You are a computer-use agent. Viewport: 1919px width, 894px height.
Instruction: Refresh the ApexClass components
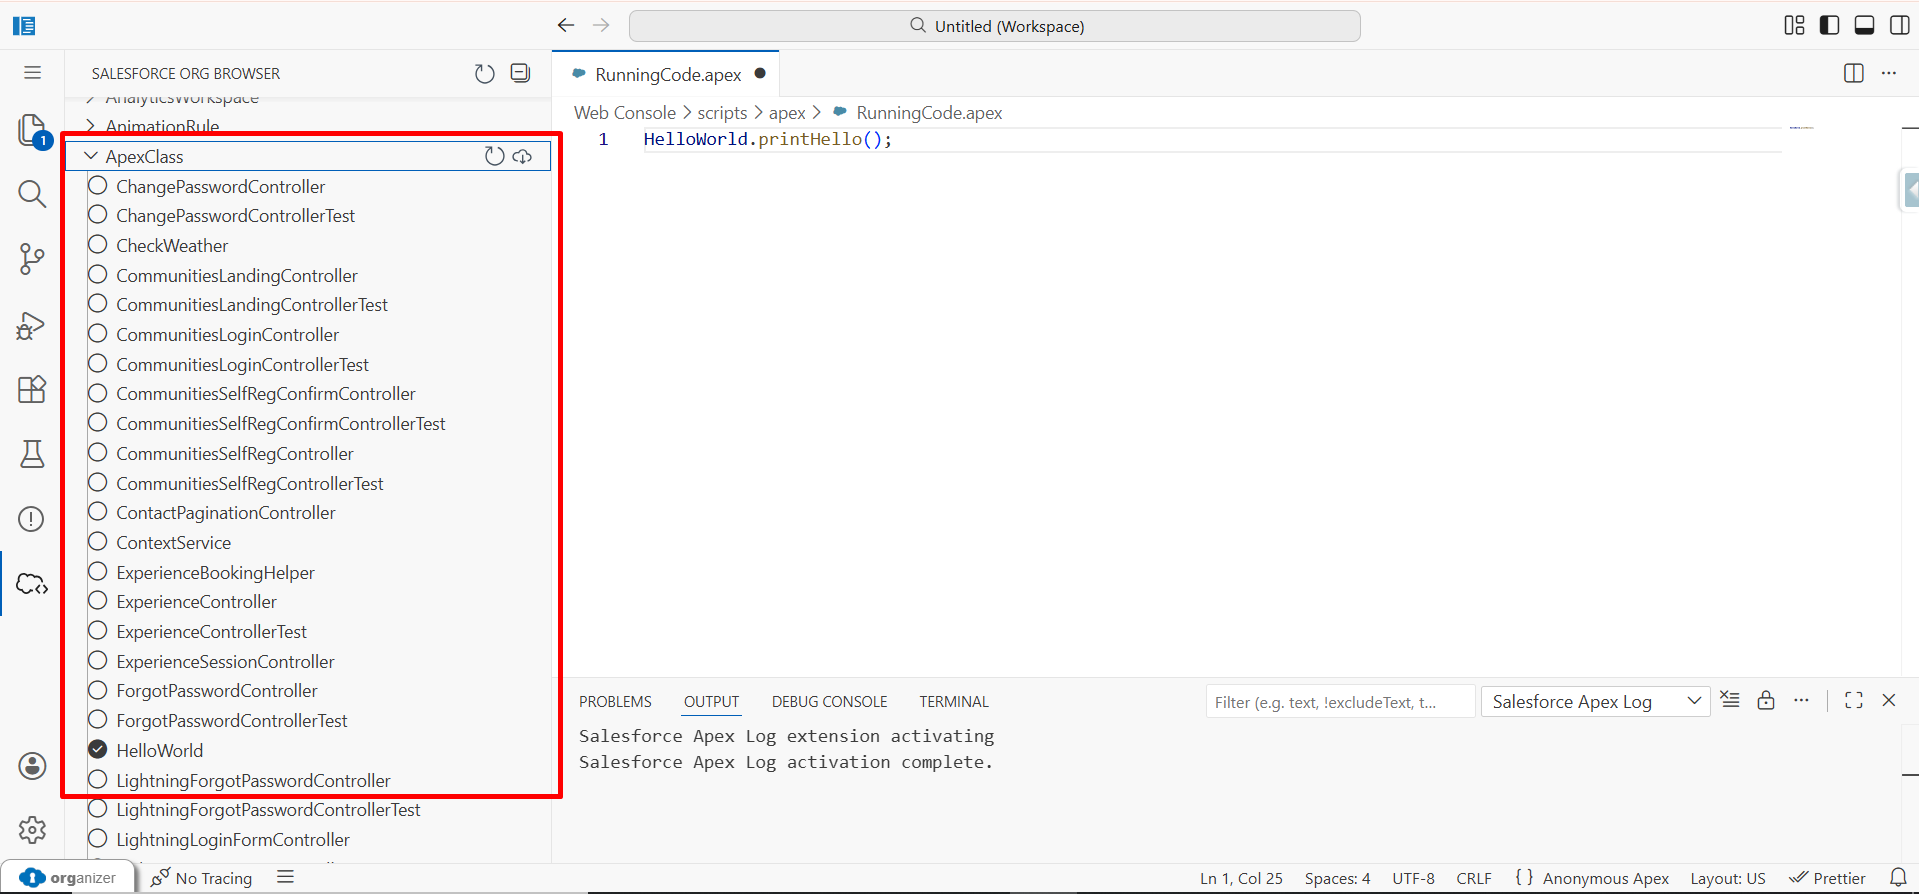(x=494, y=156)
